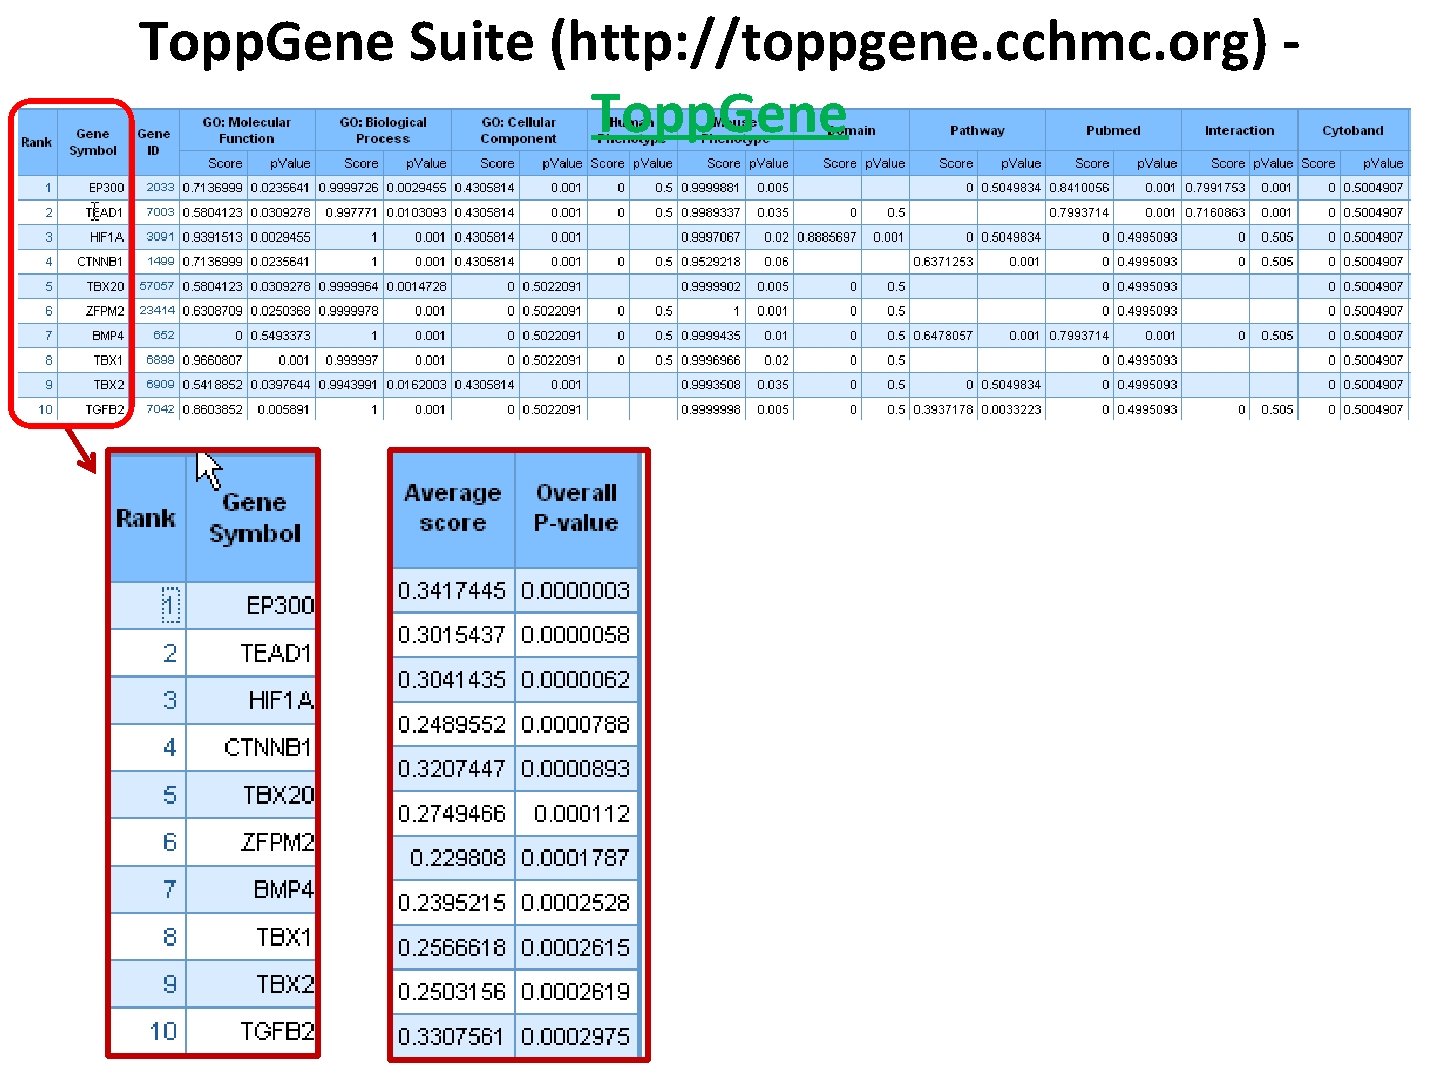
Task: Open Gene ID 6899 link
Action: (x=160, y=359)
